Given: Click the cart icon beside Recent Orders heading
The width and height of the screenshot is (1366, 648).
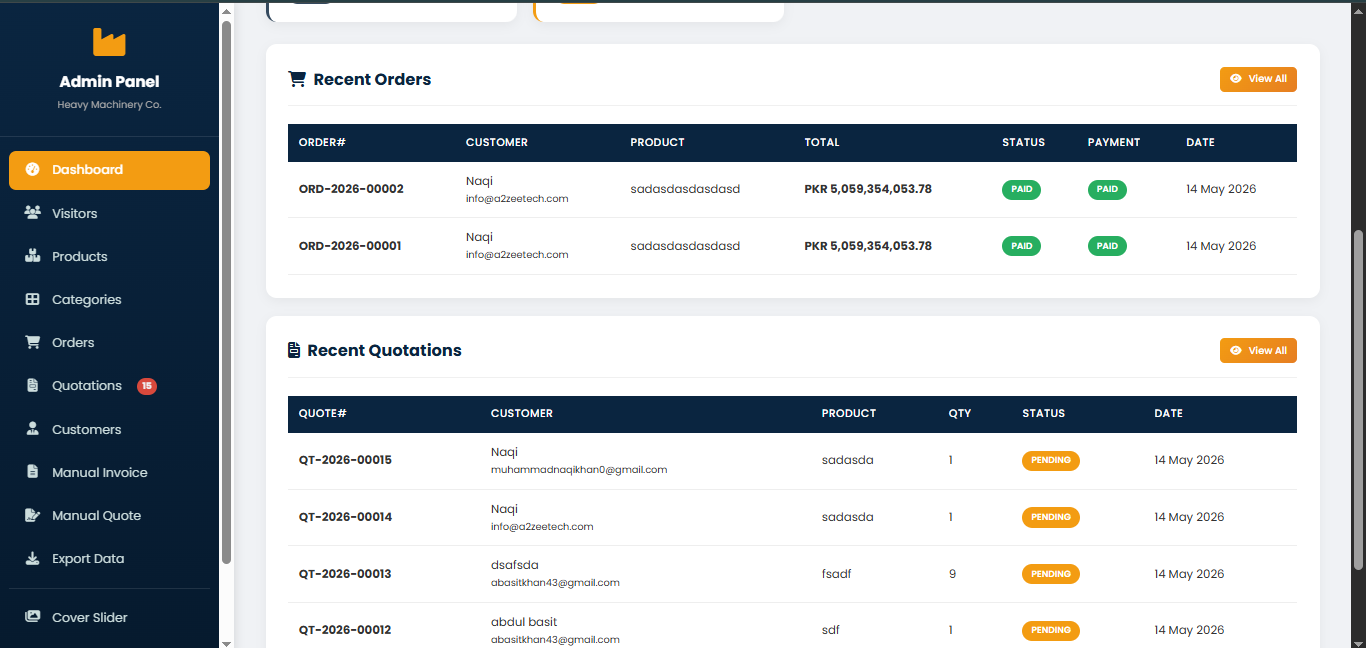Looking at the screenshot, I should pyautogui.click(x=297, y=79).
